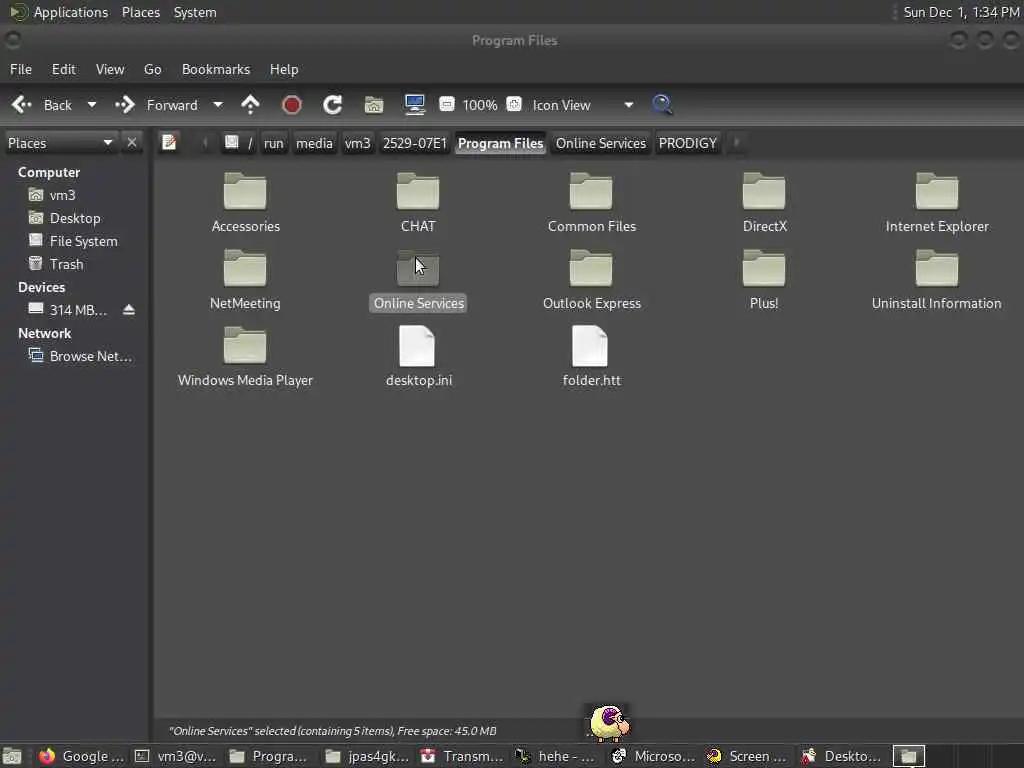
Task: Switch to the jpas4gk... taskbar window
Action: tap(367, 756)
